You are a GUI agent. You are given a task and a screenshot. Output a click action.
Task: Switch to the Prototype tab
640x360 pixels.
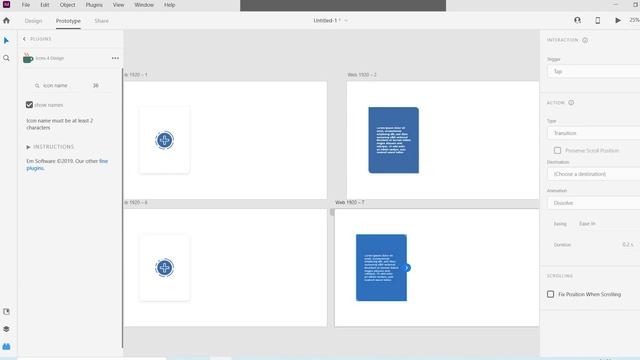pos(68,21)
